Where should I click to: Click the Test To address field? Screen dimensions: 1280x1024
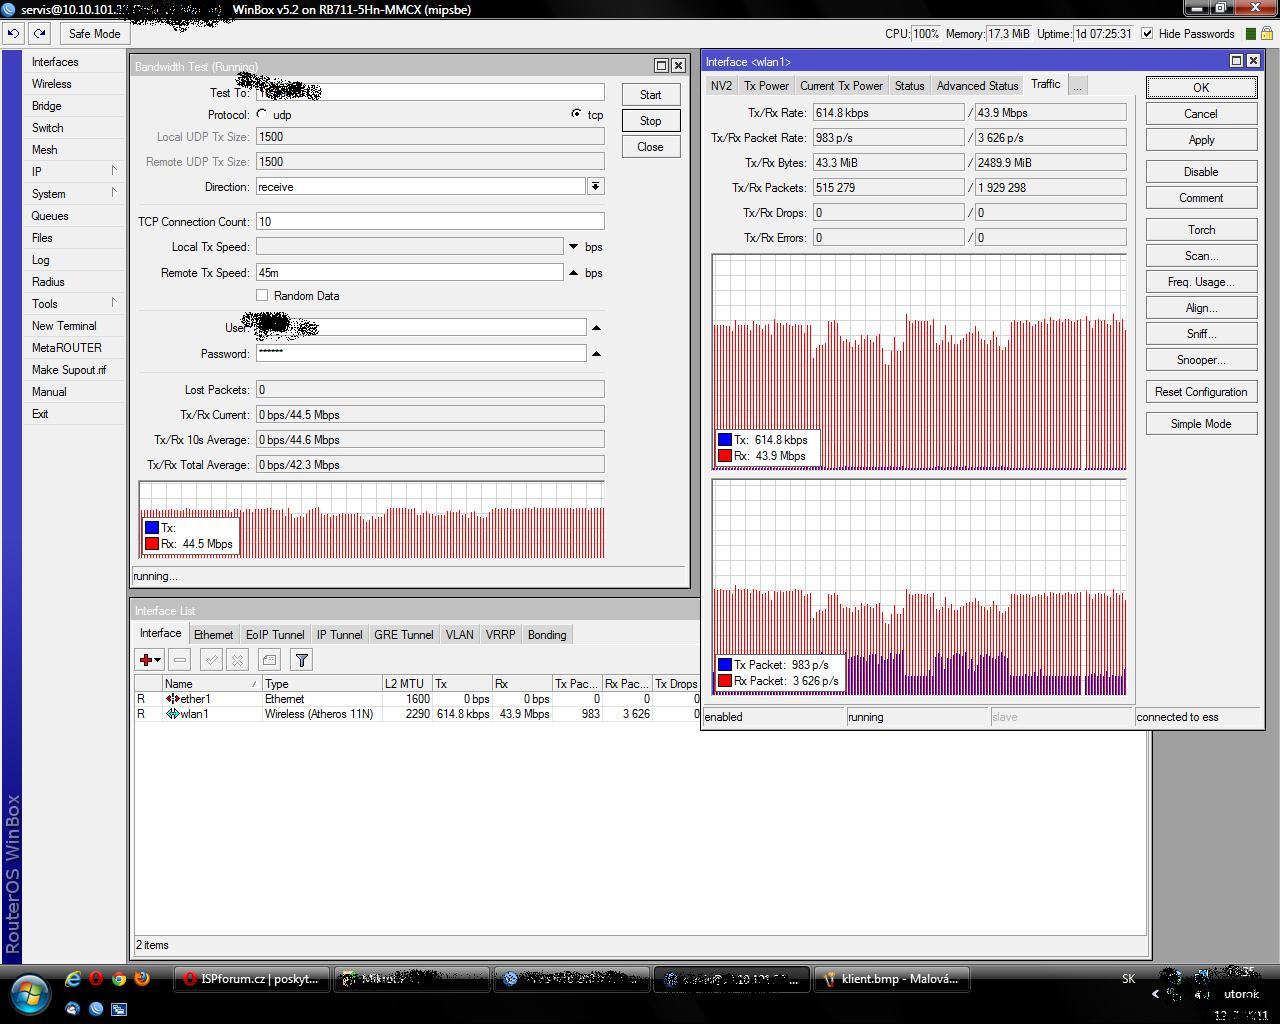(430, 93)
